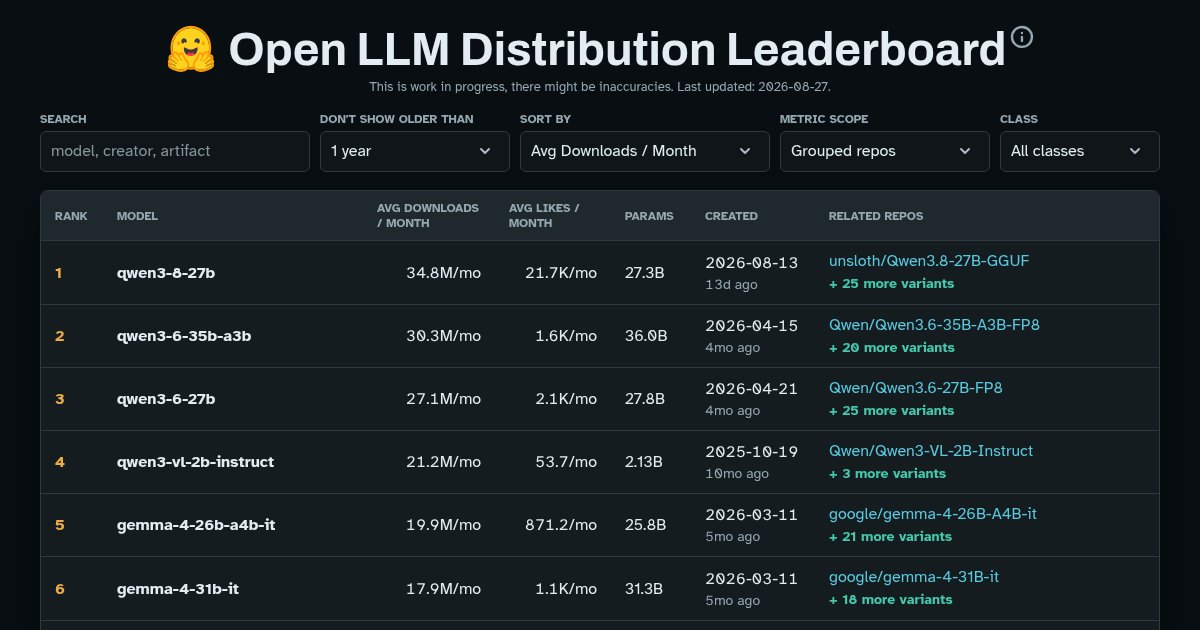Click rank number 4
This screenshot has height=630, width=1200.
(x=59, y=462)
